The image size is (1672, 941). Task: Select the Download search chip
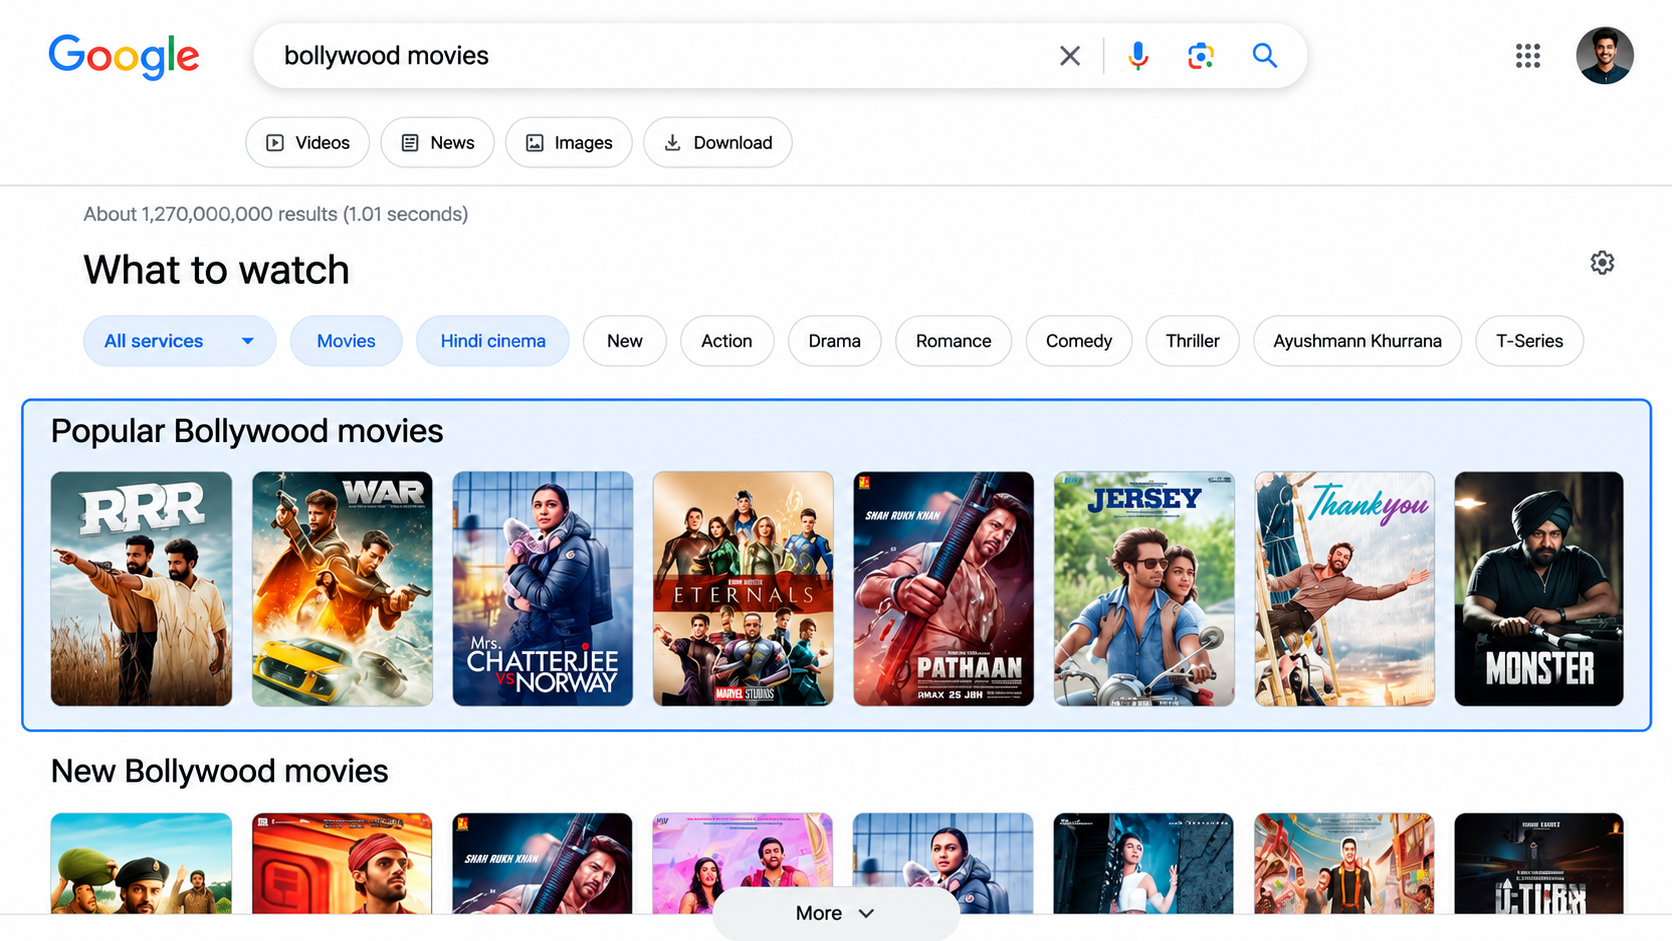(718, 143)
